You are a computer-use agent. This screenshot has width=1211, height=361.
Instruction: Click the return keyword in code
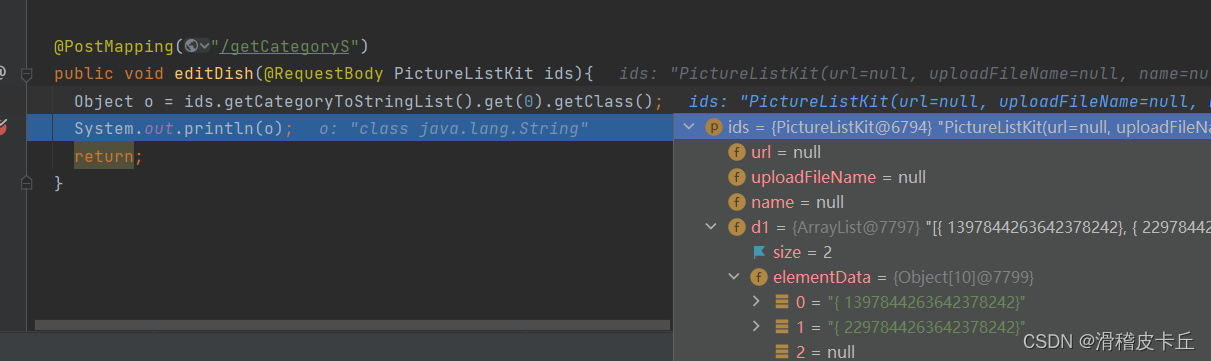104,156
